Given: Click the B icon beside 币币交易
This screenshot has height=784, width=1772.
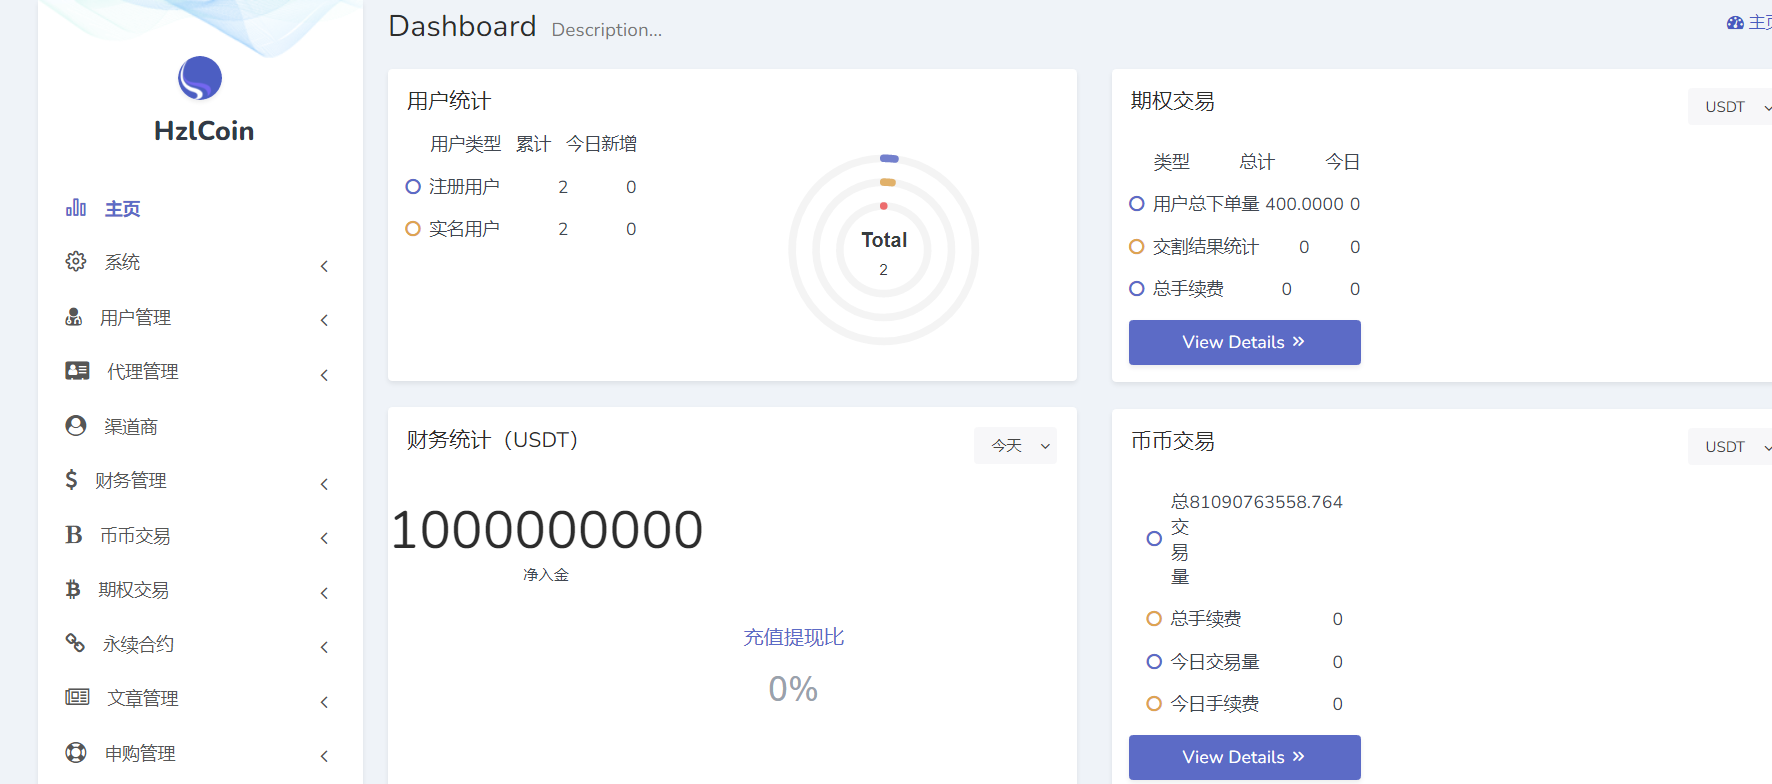Looking at the screenshot, I should 74,535.
